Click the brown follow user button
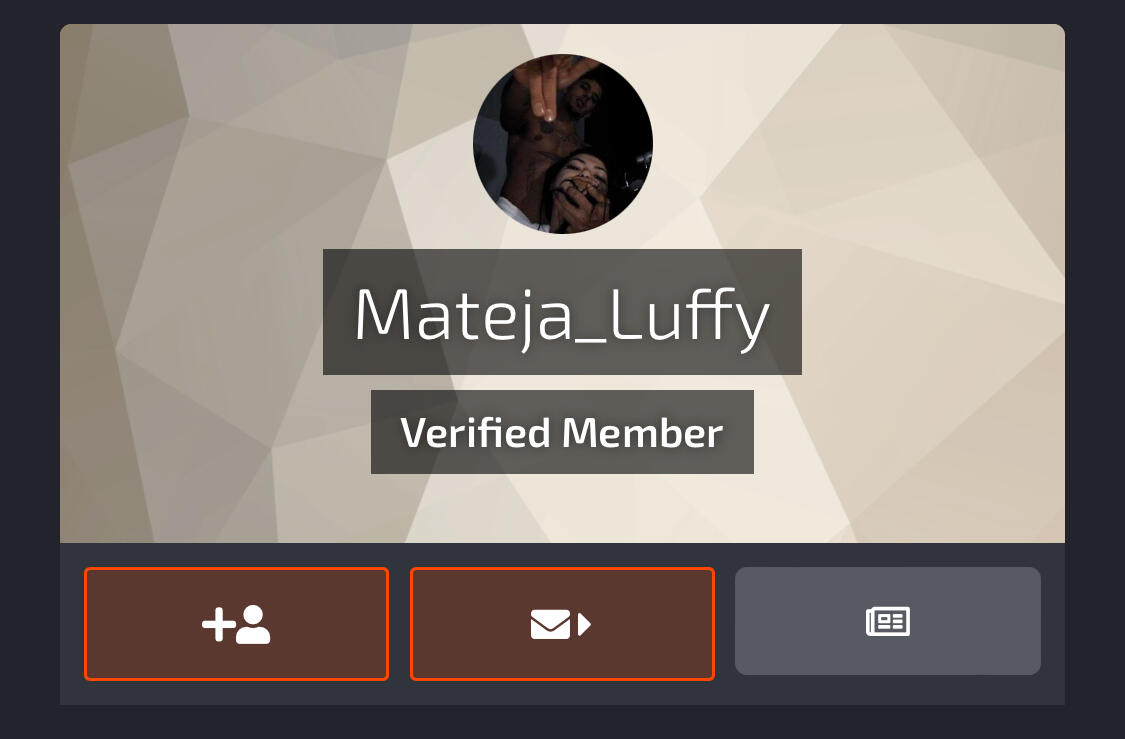The width and height of the screenshot is (1125, 739). point(236,623)
